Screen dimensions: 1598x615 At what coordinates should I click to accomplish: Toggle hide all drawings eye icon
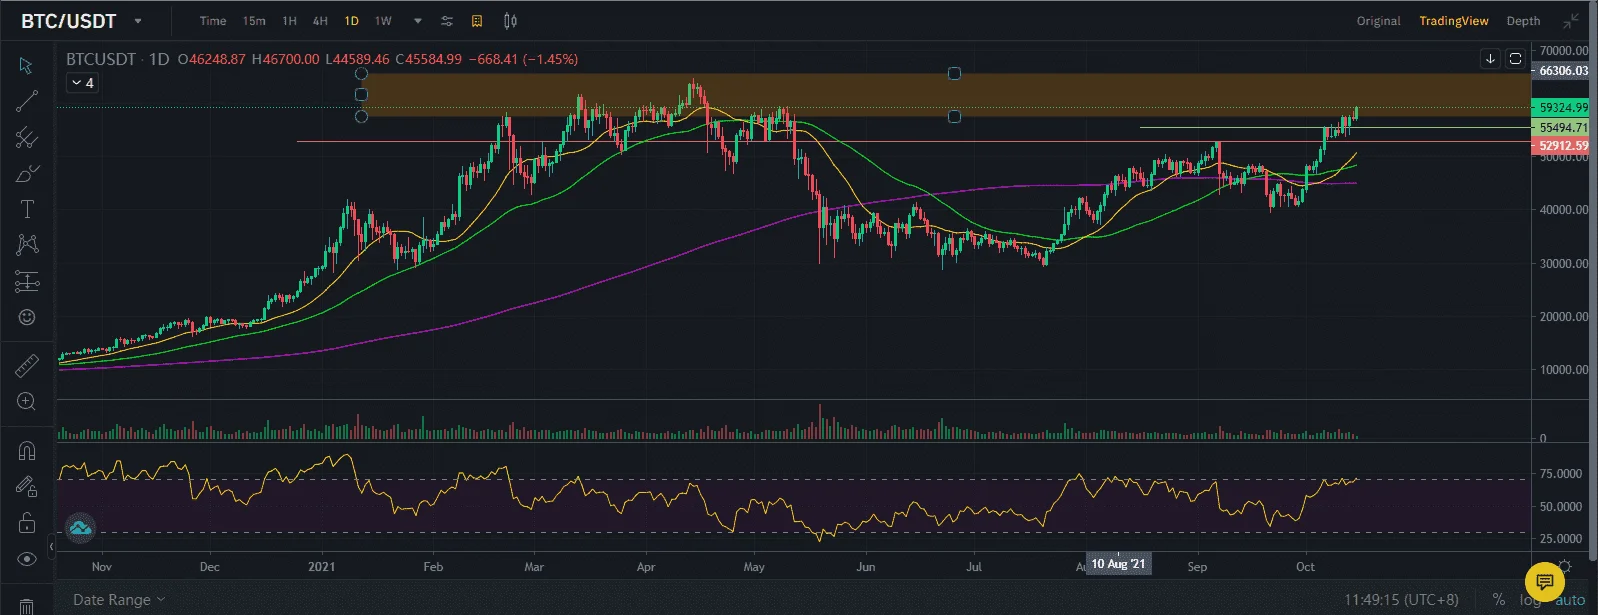(27, 559)
